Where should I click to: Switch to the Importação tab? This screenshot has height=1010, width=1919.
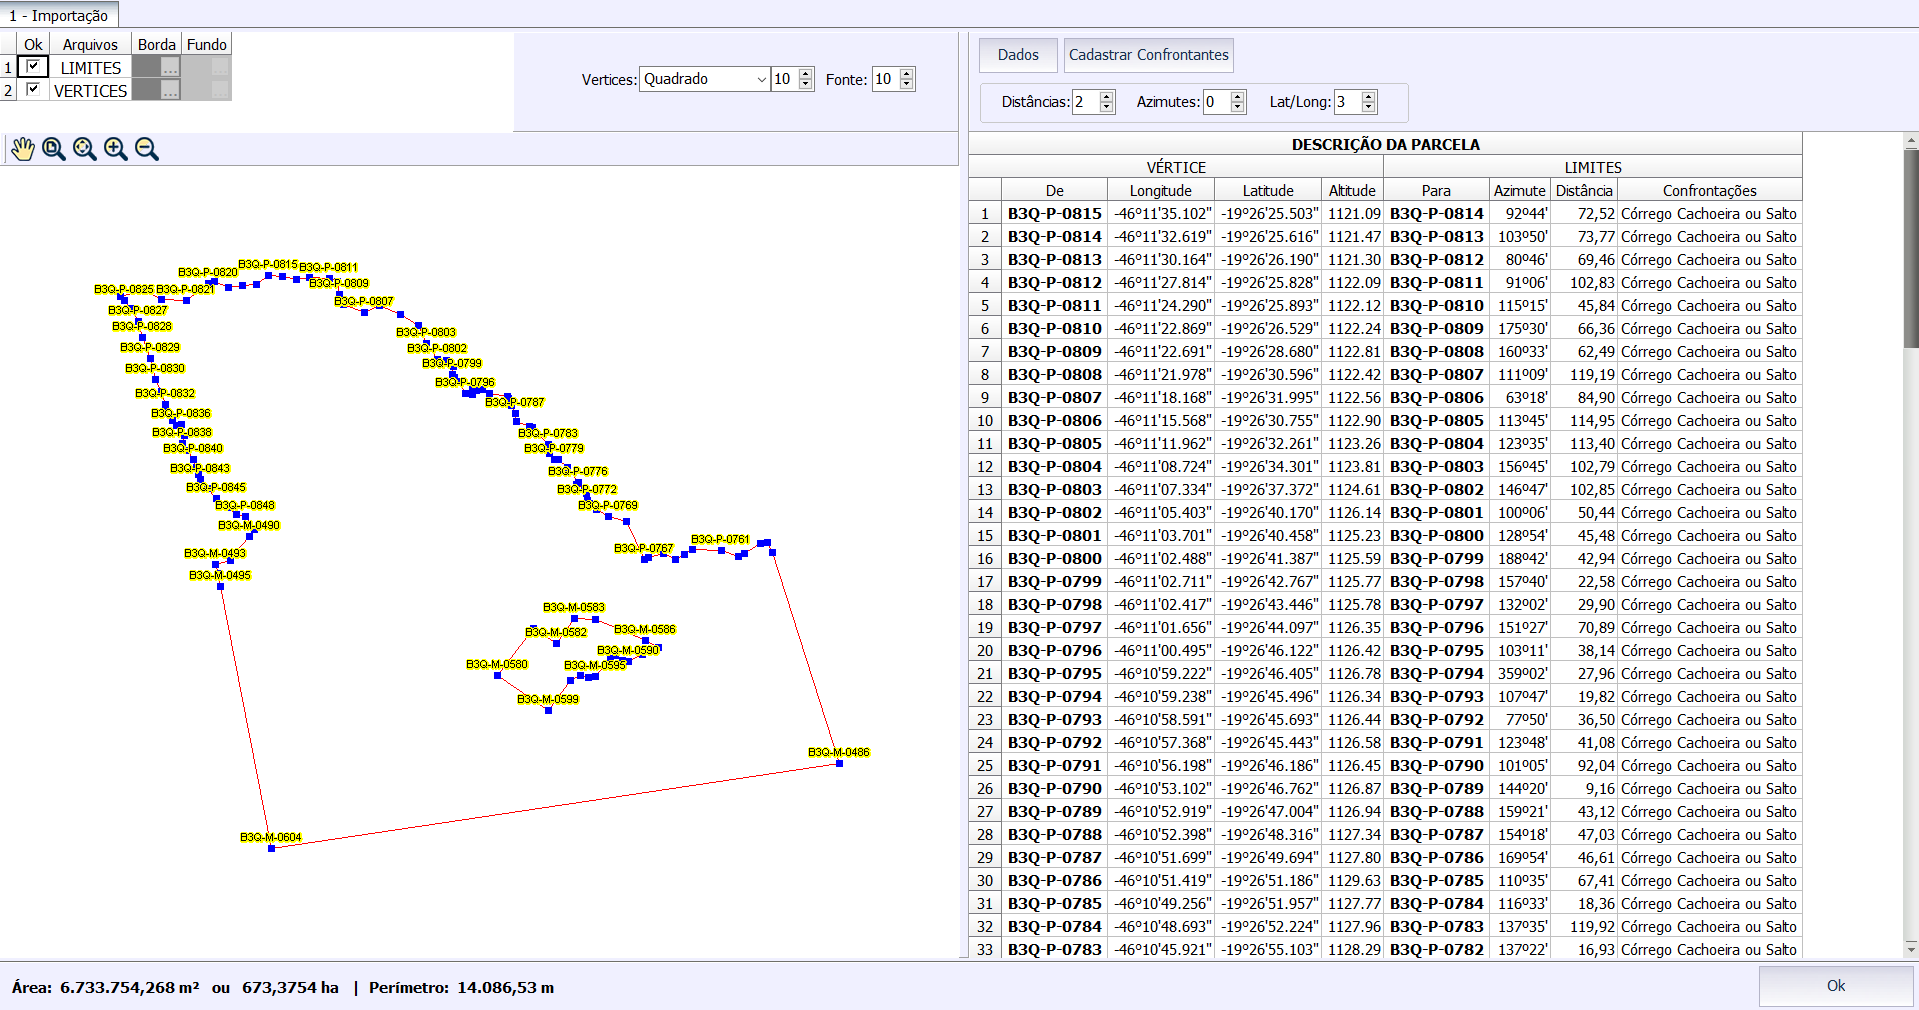pyautogui.click(x=59, y=15)
